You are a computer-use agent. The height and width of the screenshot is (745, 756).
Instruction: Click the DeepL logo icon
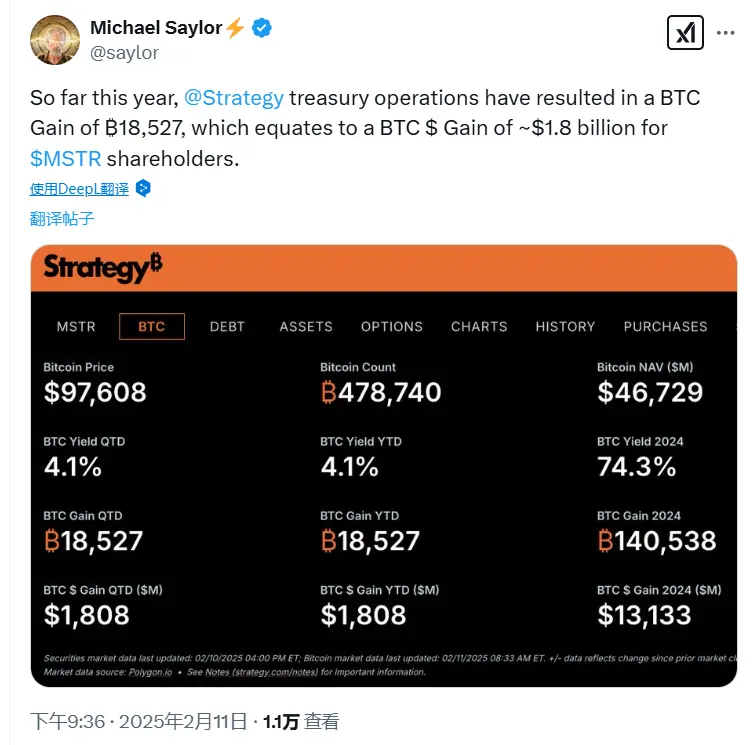143,189
